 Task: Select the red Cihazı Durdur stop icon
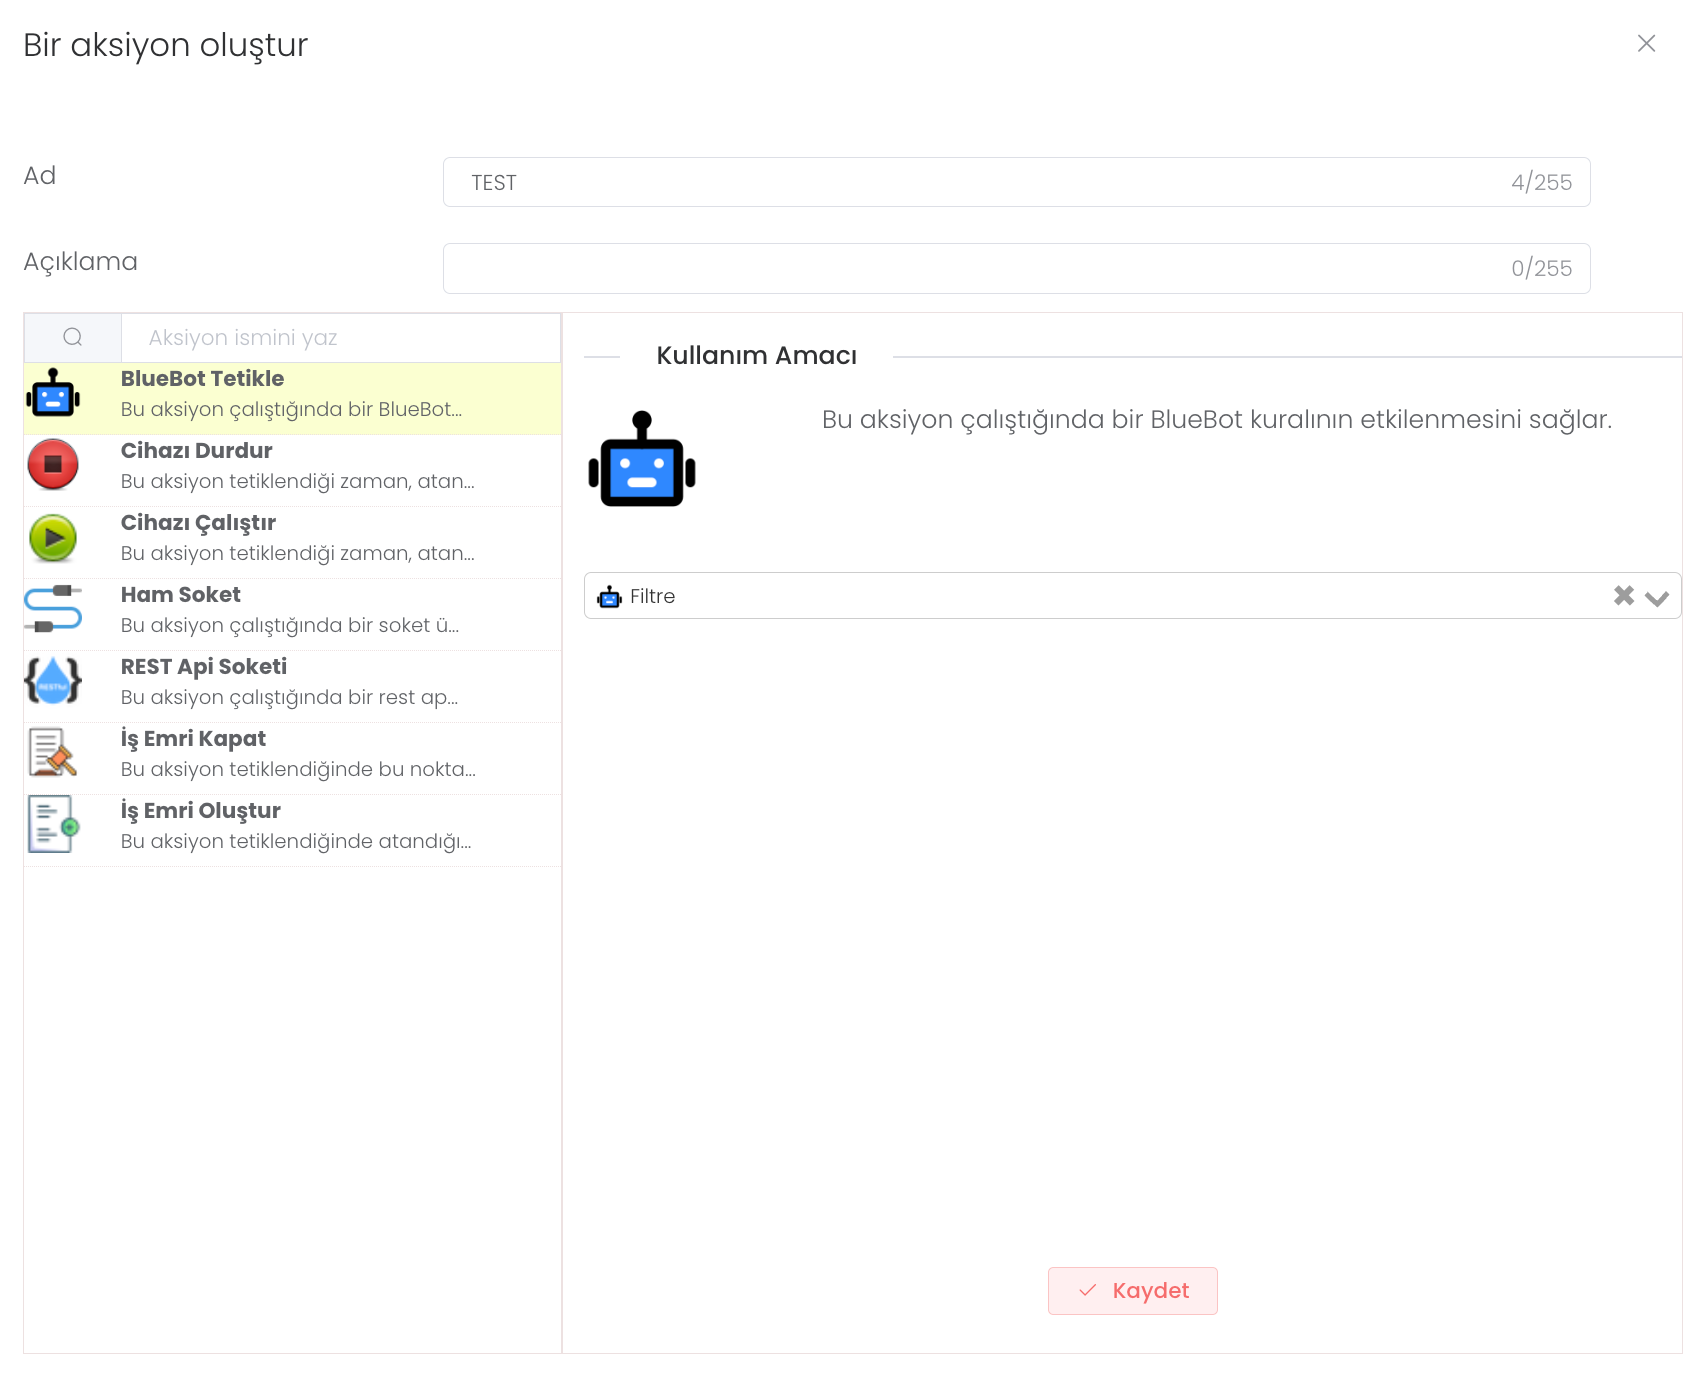tap(53, 465)
